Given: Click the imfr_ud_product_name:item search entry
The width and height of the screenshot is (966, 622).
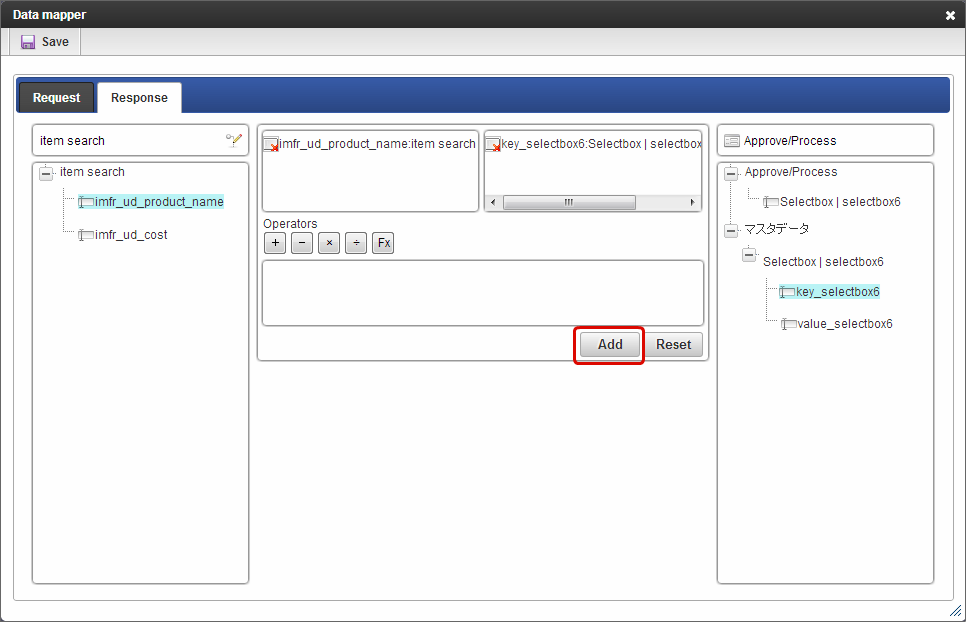Looking at the screenshot, I should pos(377,144).
